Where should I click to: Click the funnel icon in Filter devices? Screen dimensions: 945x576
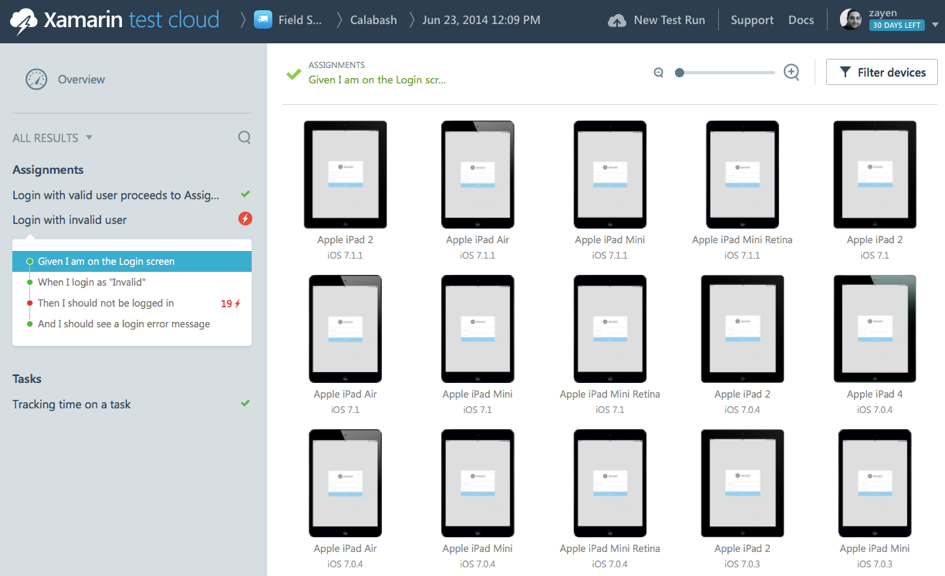pyautogui.click(x=845, y=72)
